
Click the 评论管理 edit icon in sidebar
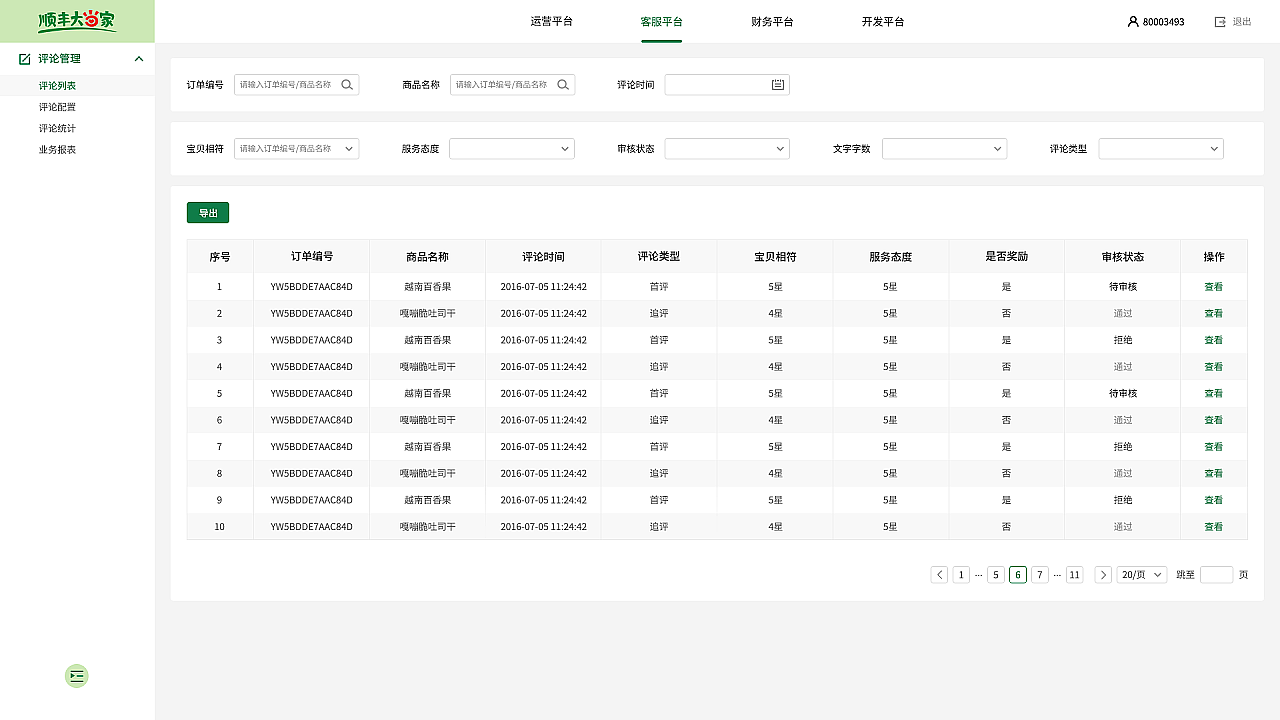pyautogui.click(x=25, y=59)
